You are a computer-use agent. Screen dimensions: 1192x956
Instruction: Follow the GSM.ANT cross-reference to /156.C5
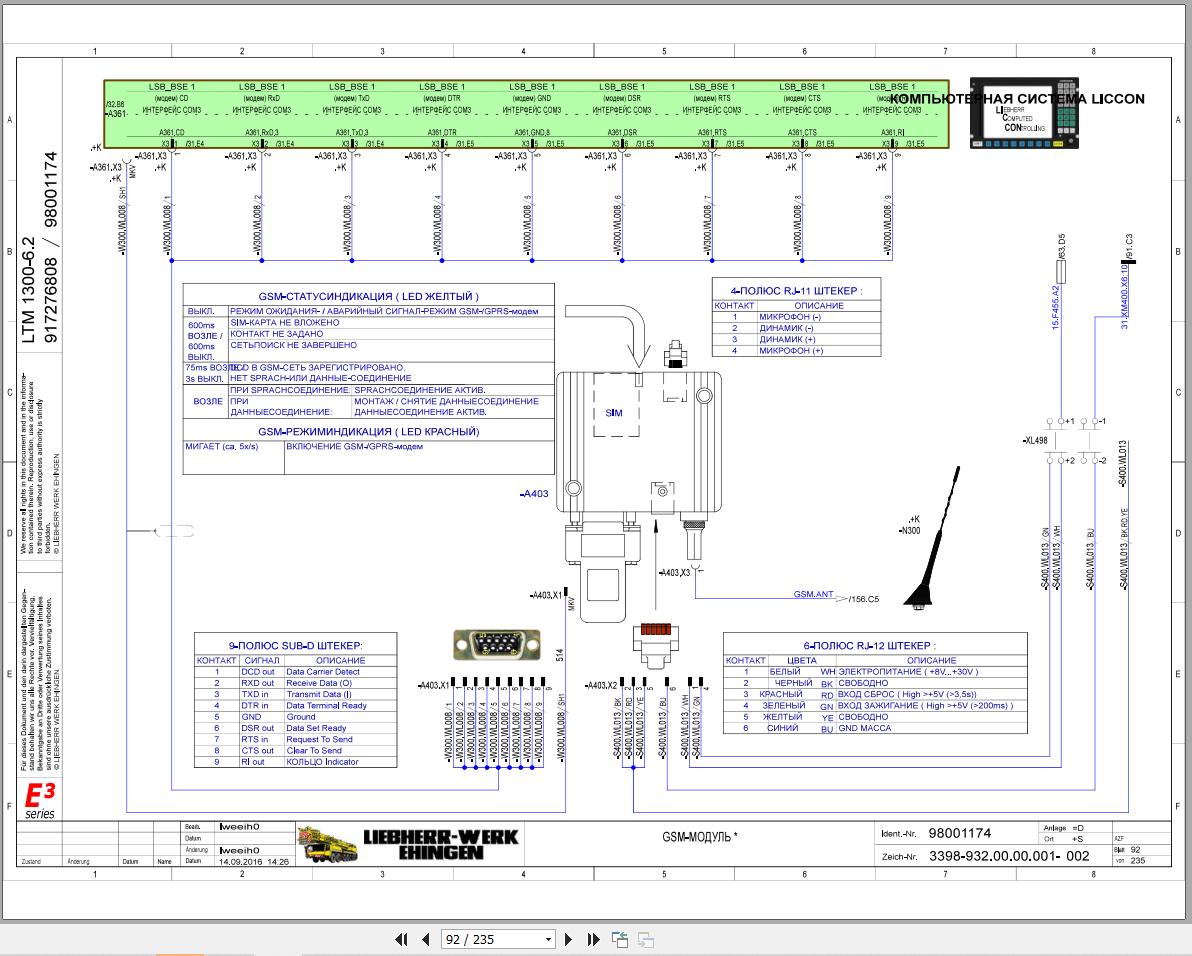[x=863, y=598]
